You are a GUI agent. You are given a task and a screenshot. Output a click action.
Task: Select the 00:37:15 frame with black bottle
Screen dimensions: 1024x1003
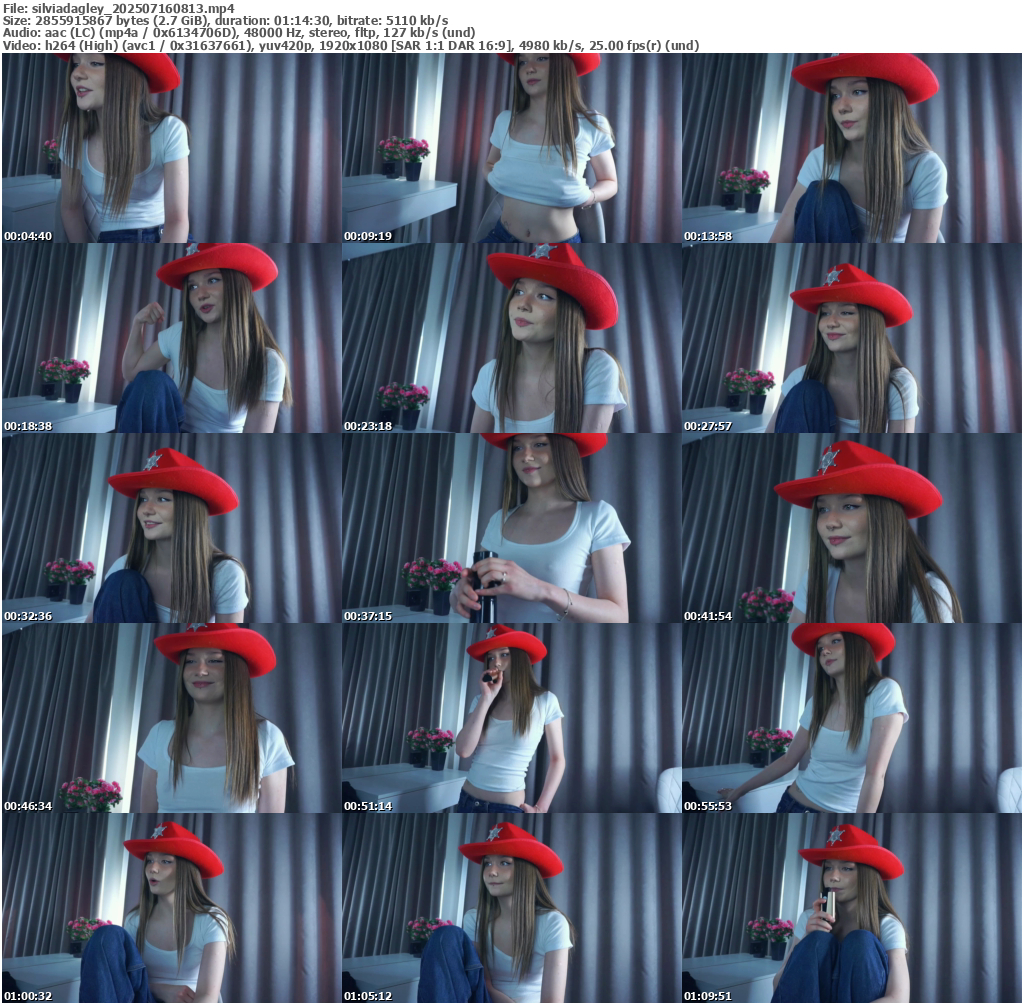pyautogui.click(x=511, y=528)
